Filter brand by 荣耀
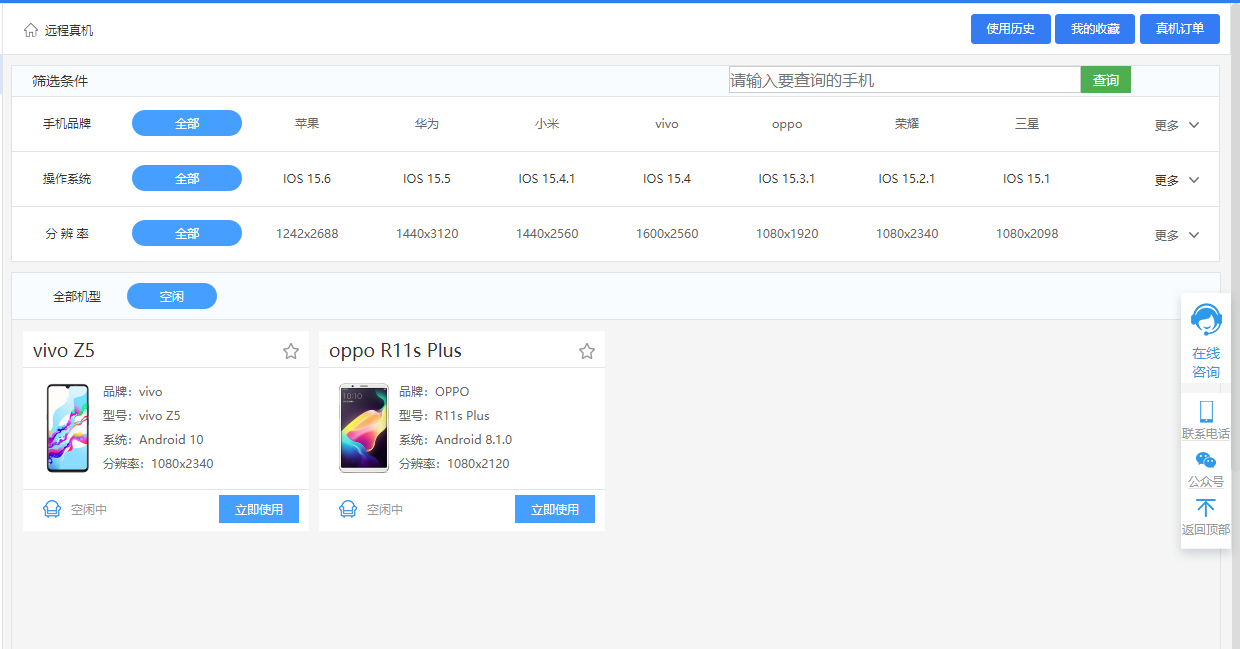1240x649 pixels. (x=907, y=124)
